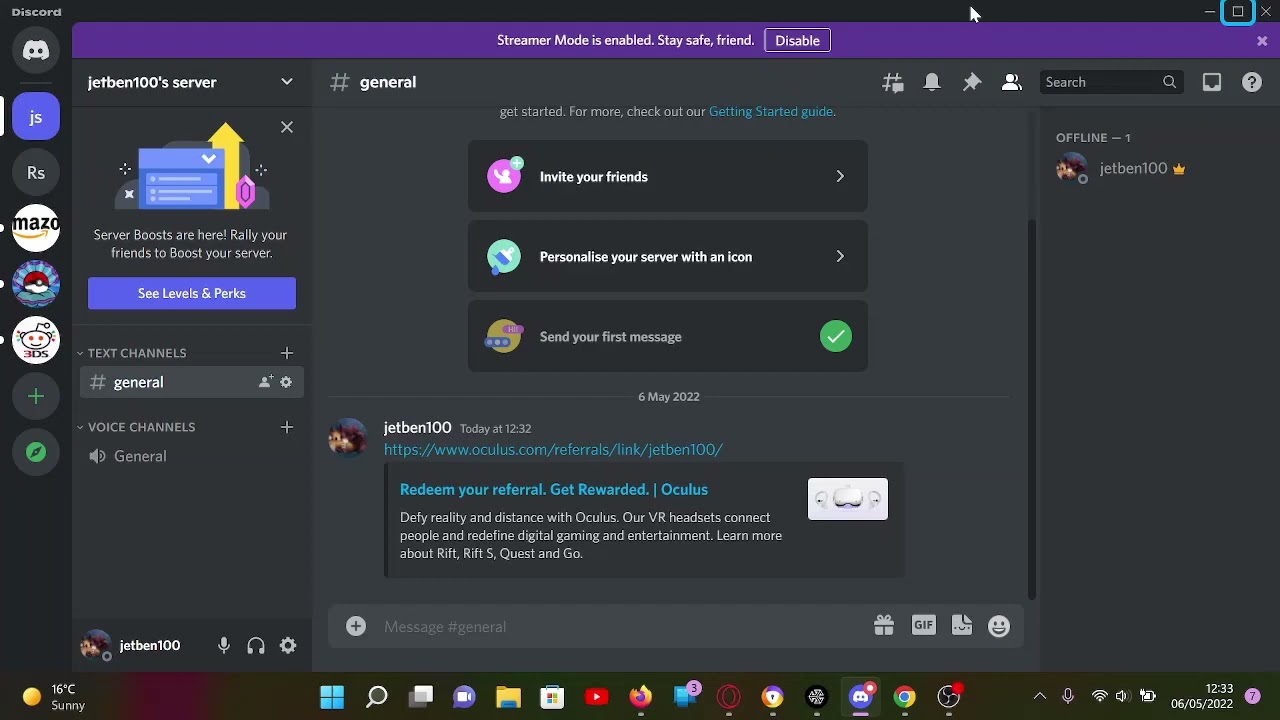Open jetben100's server dropdown menu
This screenshot has width=1280, height=720.
pos(192,82)
